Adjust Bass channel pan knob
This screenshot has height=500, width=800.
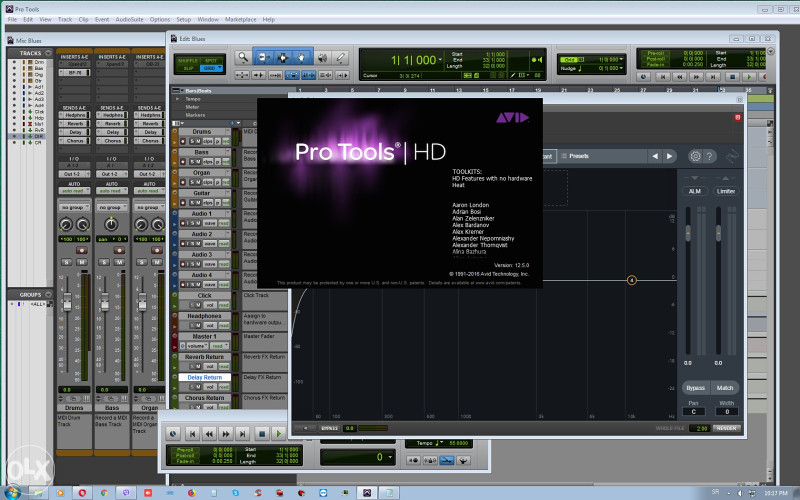tap(111, 224)
